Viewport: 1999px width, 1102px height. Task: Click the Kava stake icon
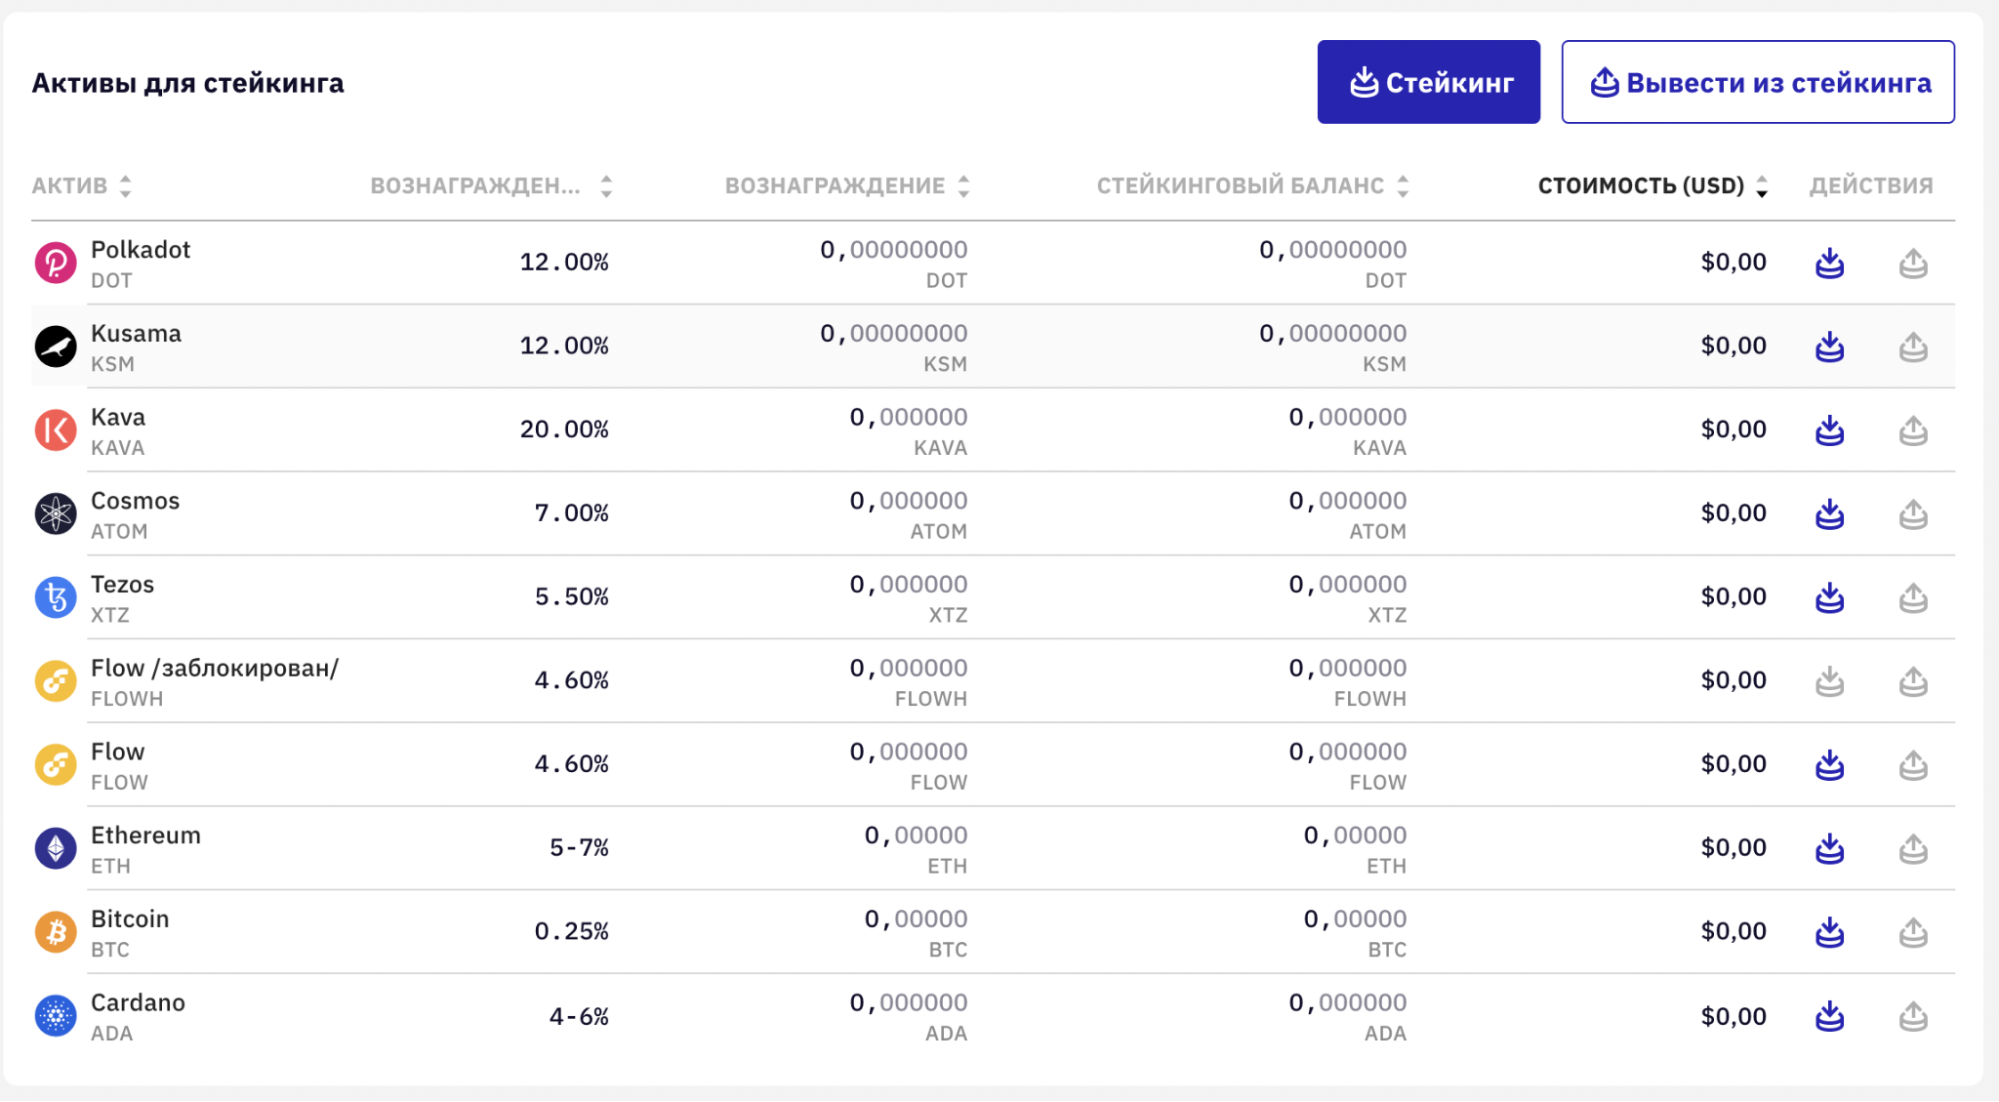1829,430
